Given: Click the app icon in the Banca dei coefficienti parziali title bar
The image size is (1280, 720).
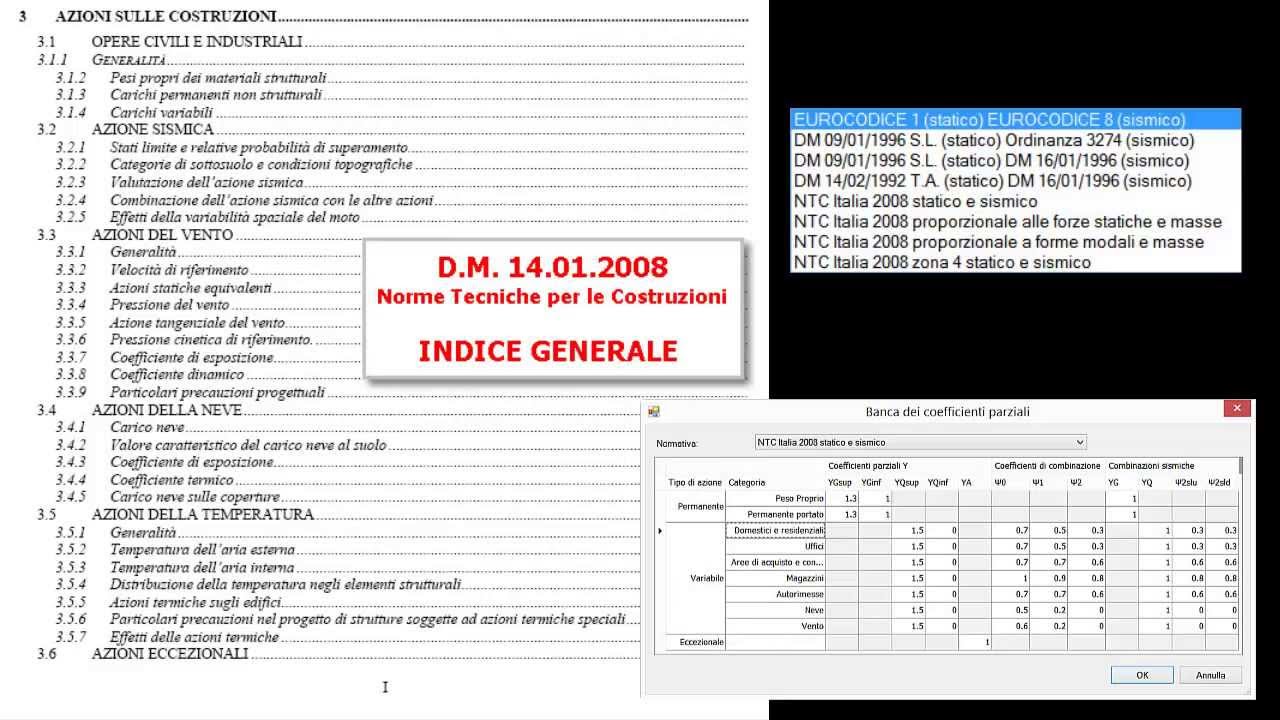Looking at the screenshot, I should 654,411.
